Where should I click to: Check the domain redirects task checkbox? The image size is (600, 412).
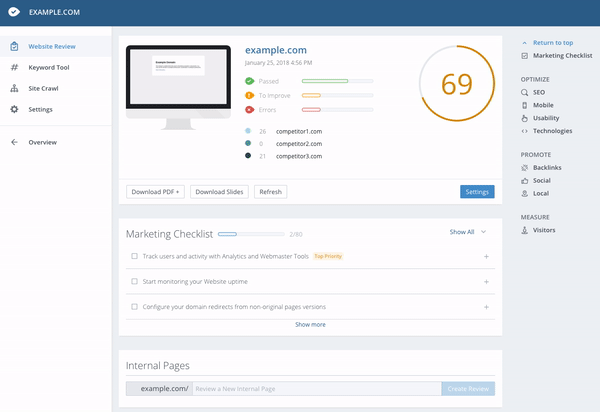134,306
